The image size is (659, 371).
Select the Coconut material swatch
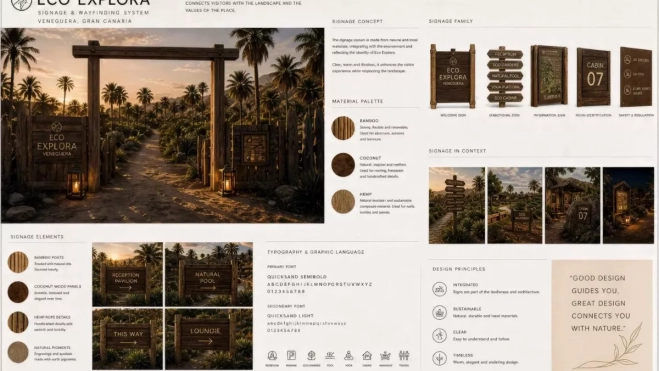point(343,165)
